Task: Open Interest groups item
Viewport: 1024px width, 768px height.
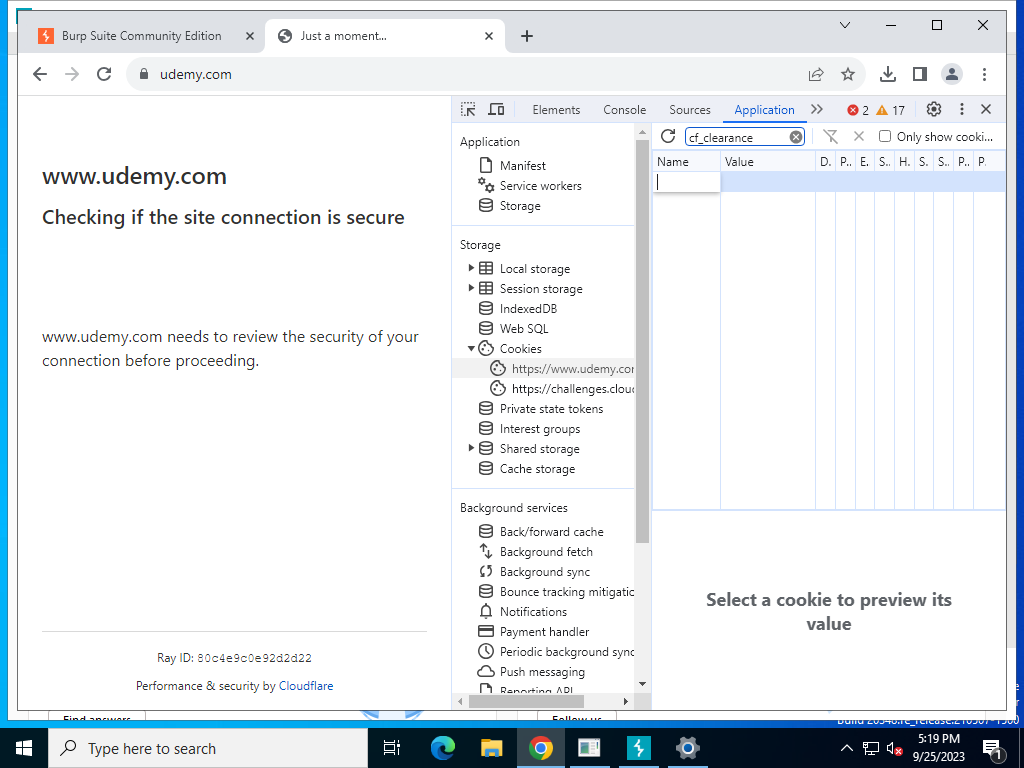Action: pyautogui.click(x=539, y=428)
